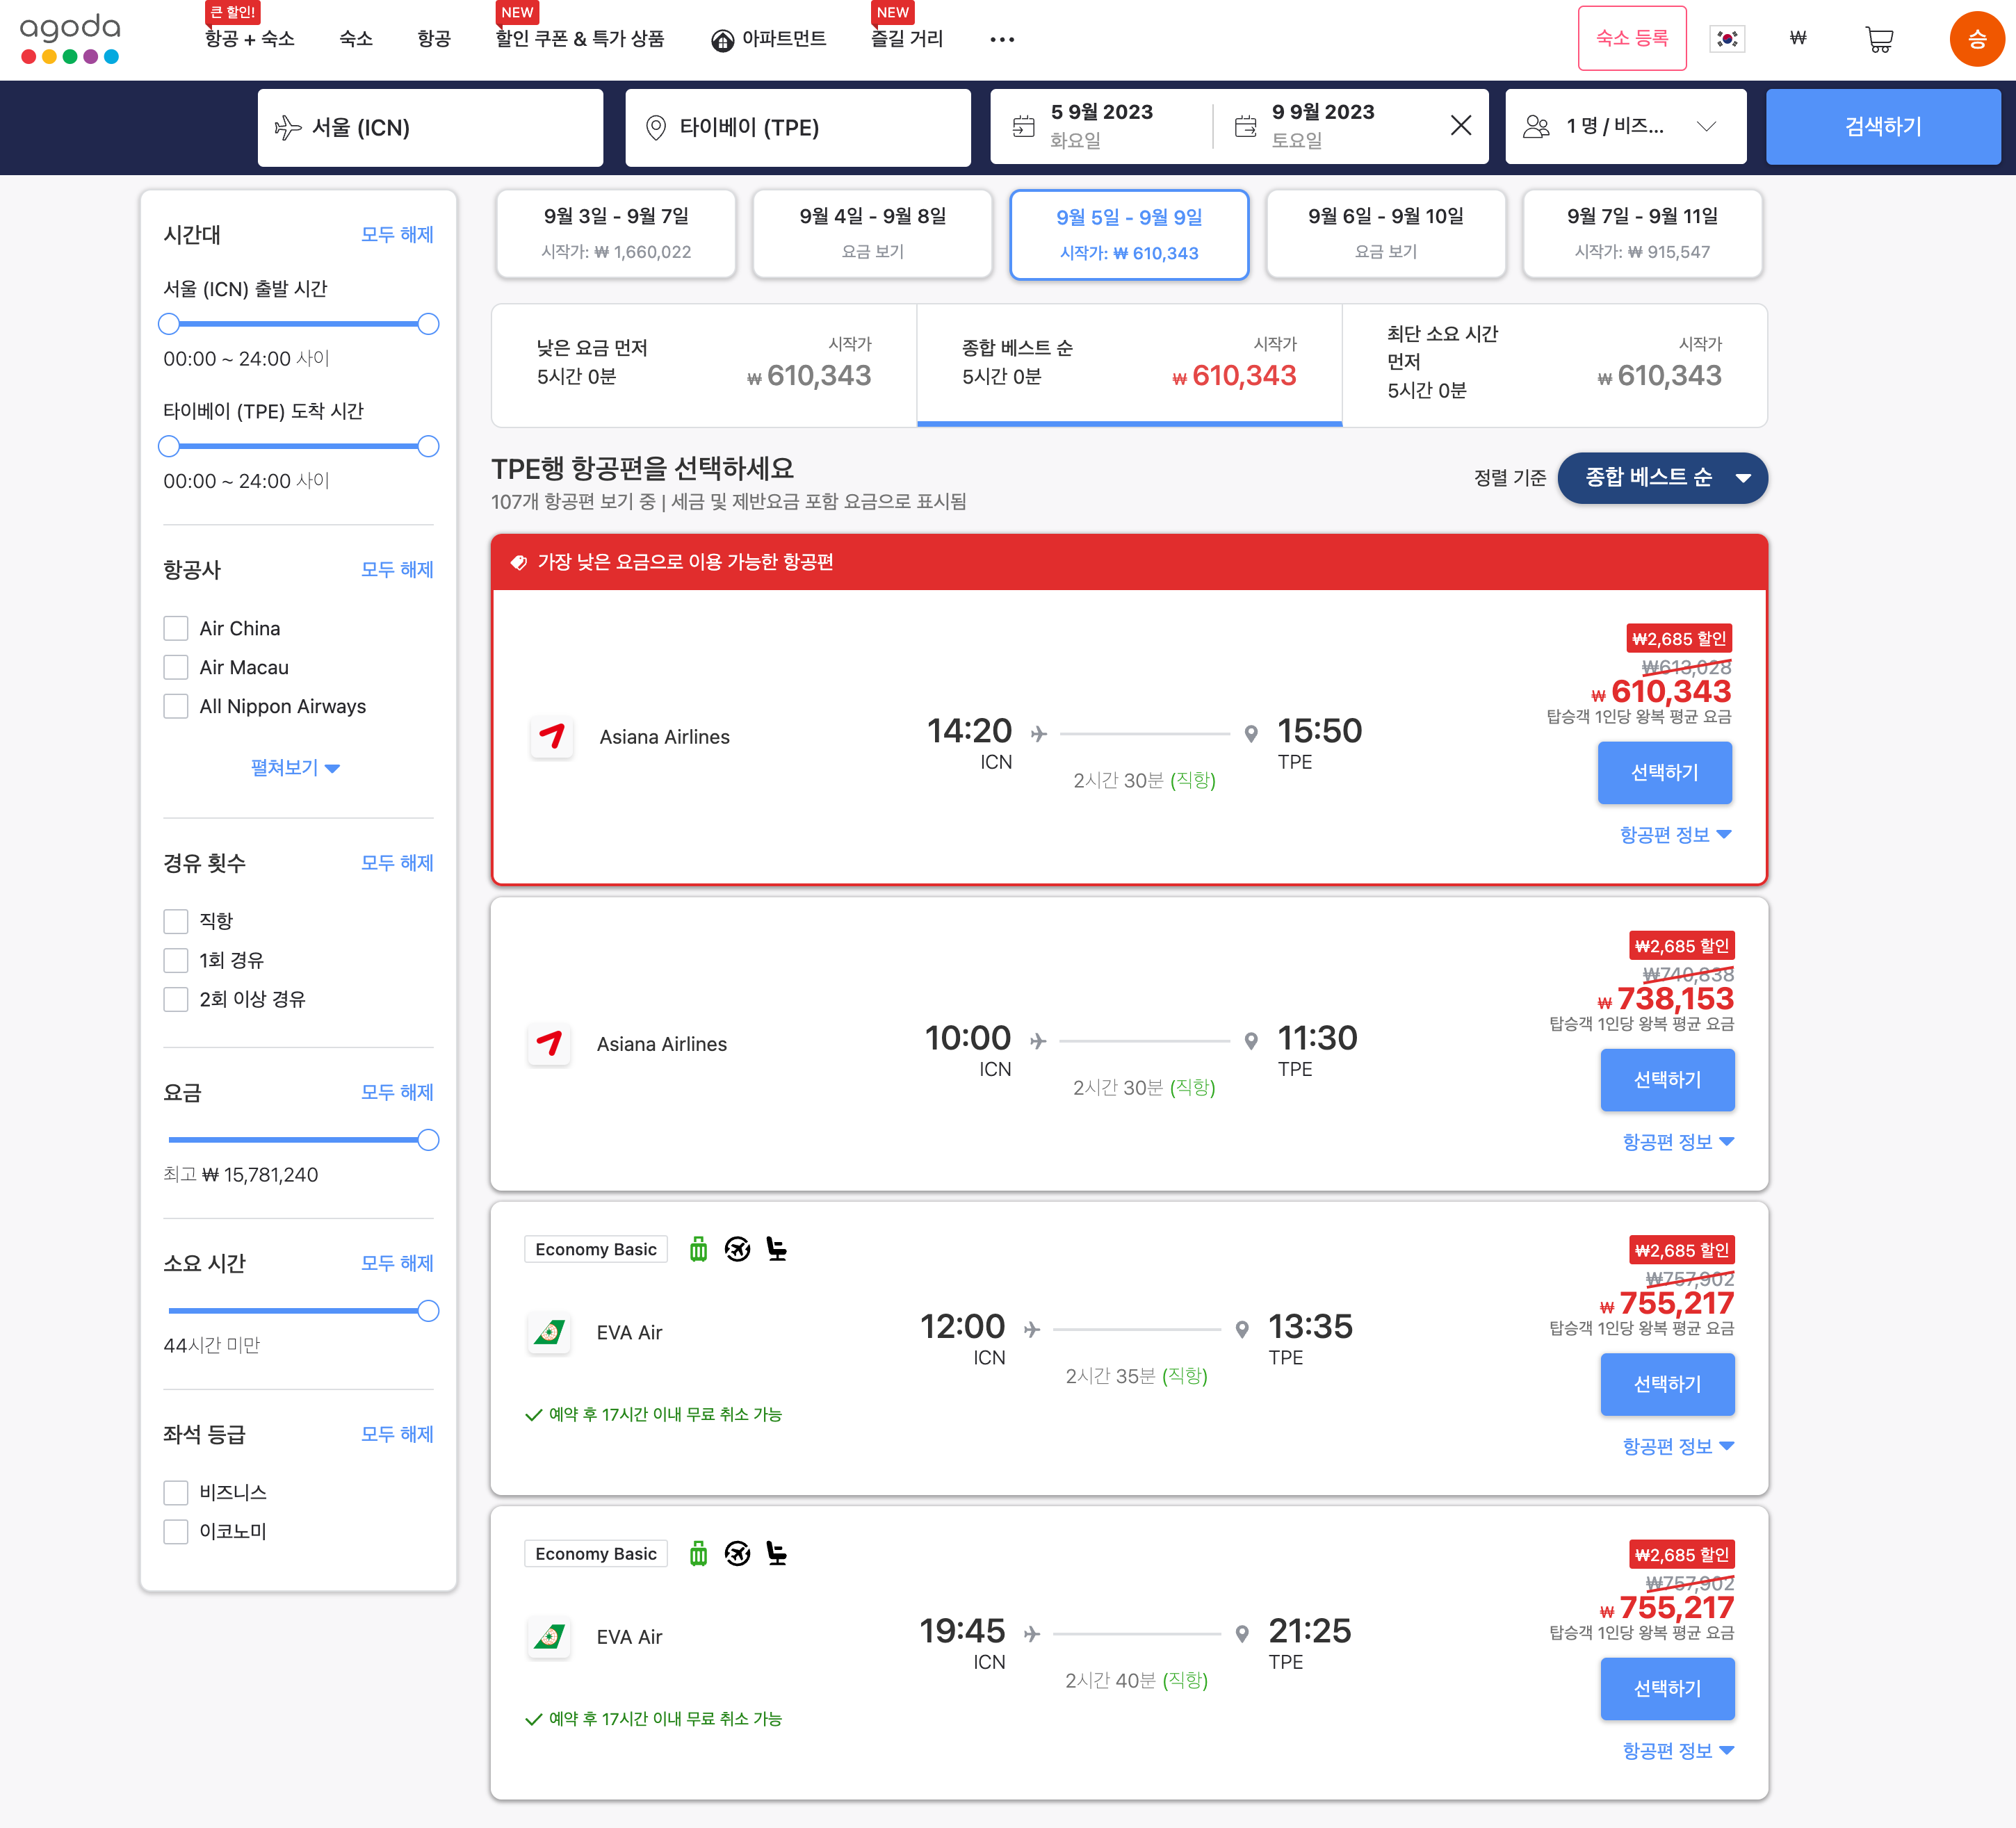Click the location pin in destination field

click(x=655, y=127)
